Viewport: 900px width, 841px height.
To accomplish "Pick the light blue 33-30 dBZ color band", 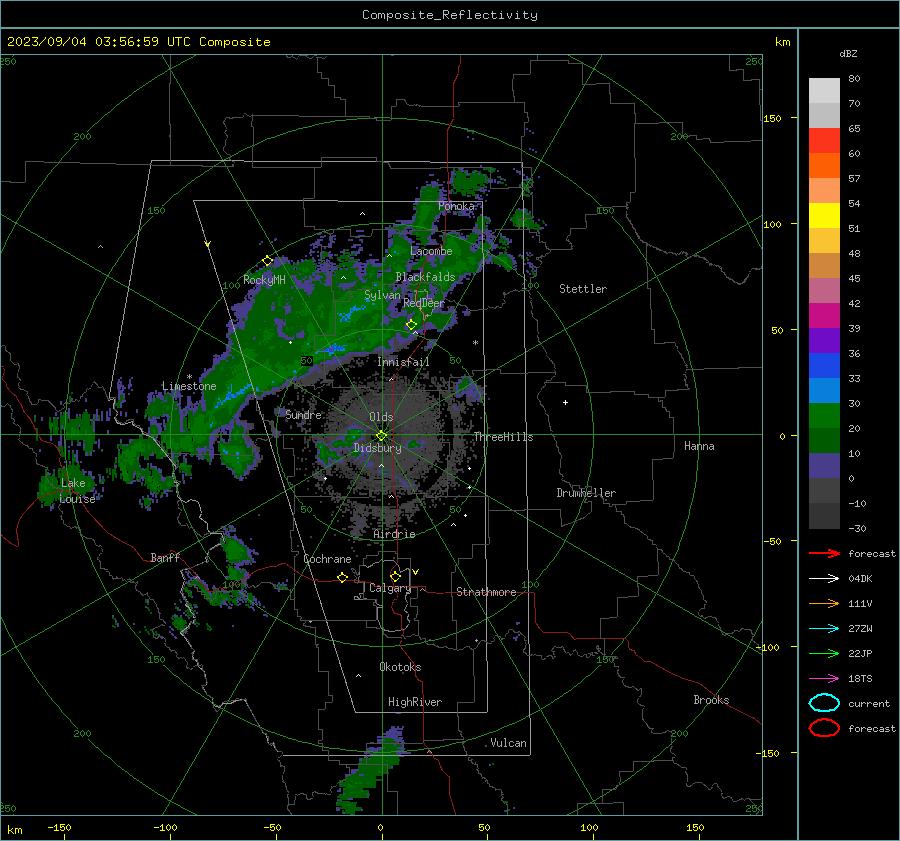I will point(824,390).
